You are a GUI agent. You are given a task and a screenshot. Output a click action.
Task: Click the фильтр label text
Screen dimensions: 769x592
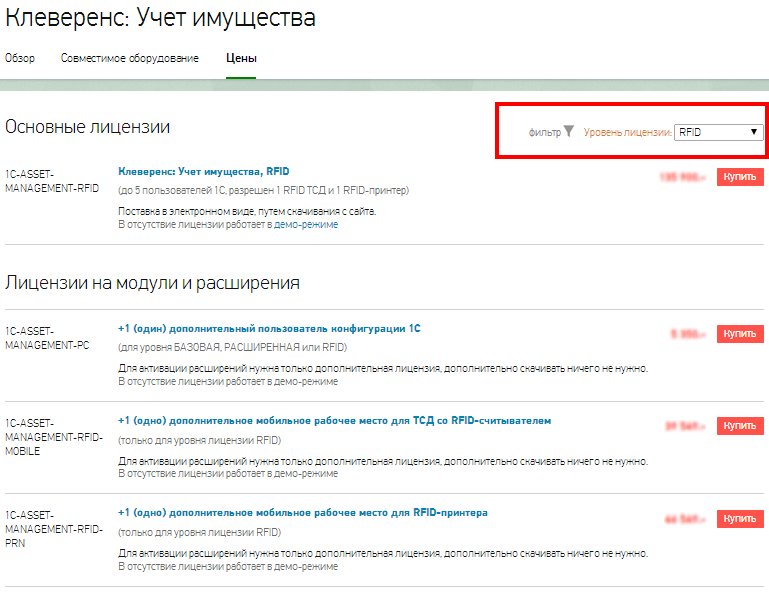coord(544,132)
